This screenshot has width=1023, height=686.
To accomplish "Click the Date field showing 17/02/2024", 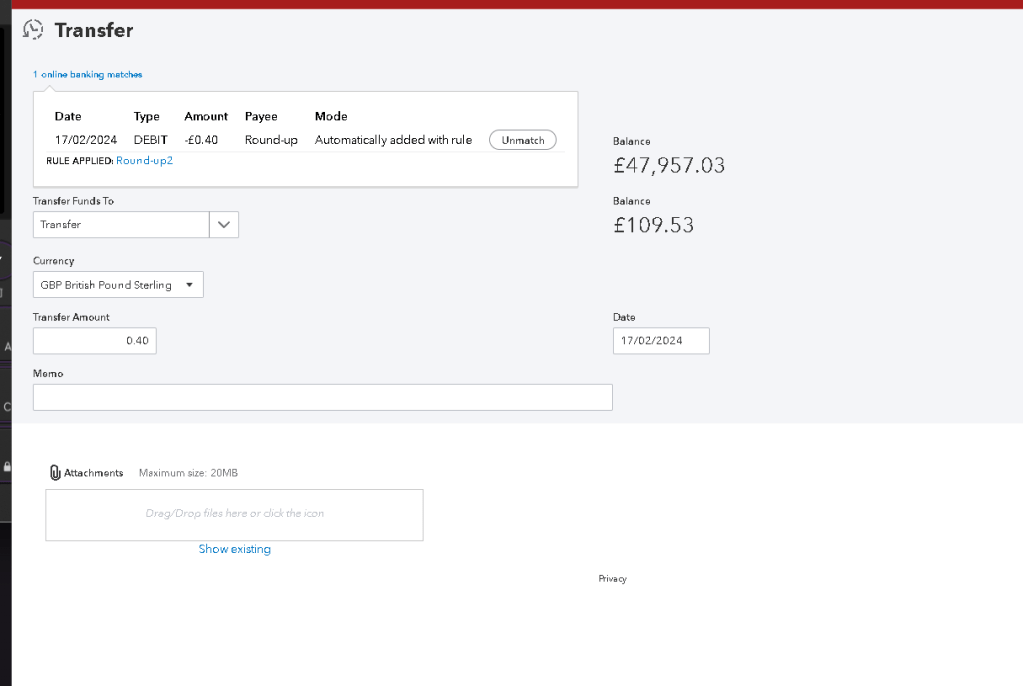I will coord(661,341).
